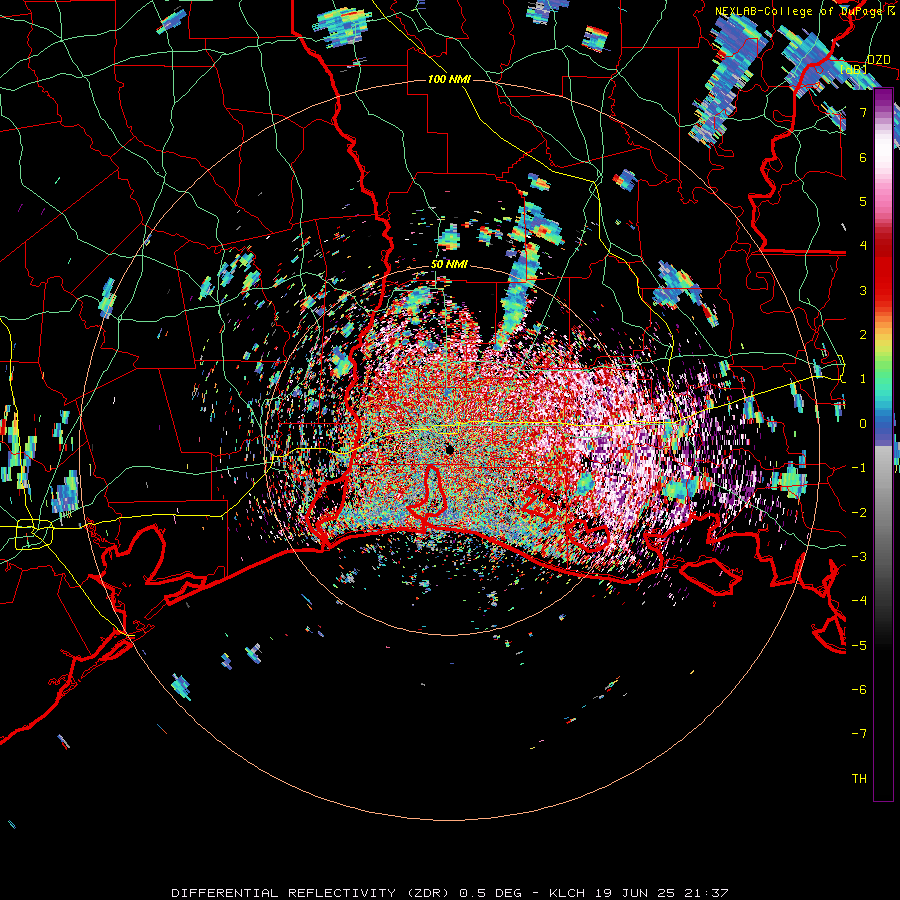
Task: Click the color scale value 3
Action: pos(863,290)
